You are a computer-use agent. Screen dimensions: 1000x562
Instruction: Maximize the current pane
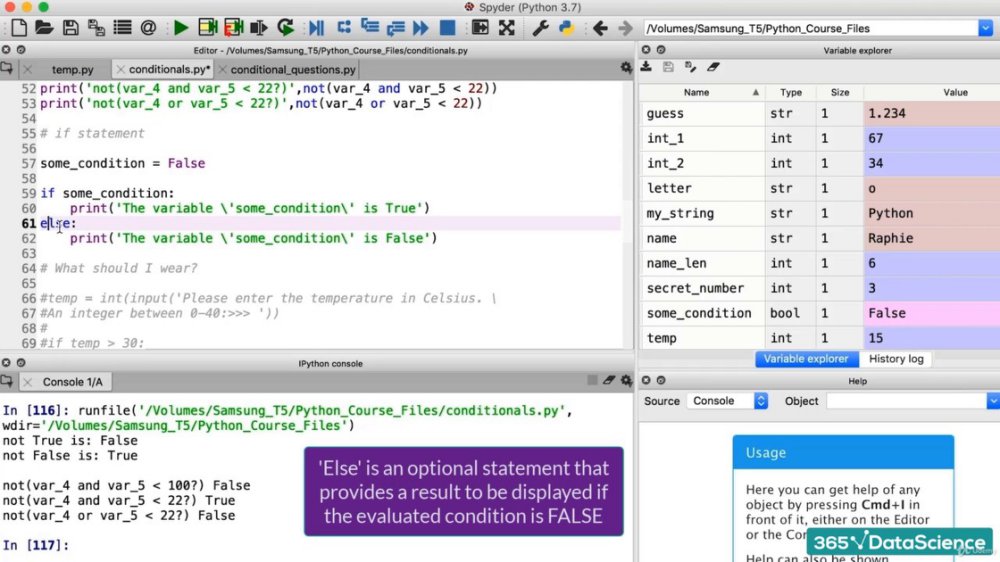[x=480, y=27]
